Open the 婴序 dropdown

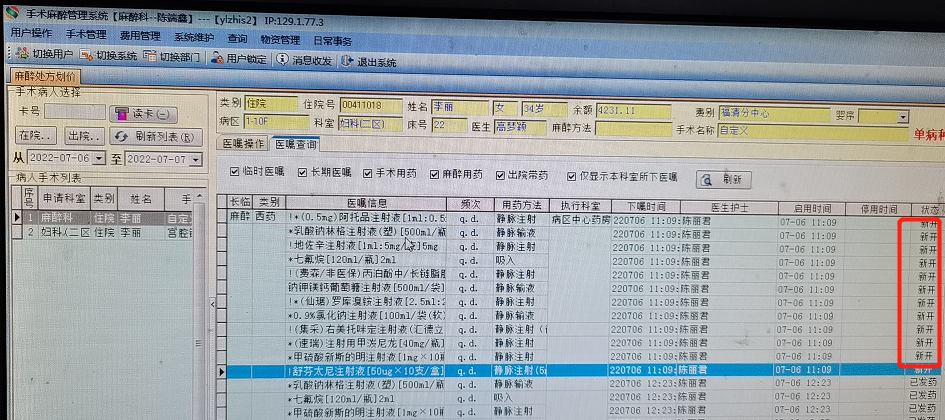(x=902, y=117)
